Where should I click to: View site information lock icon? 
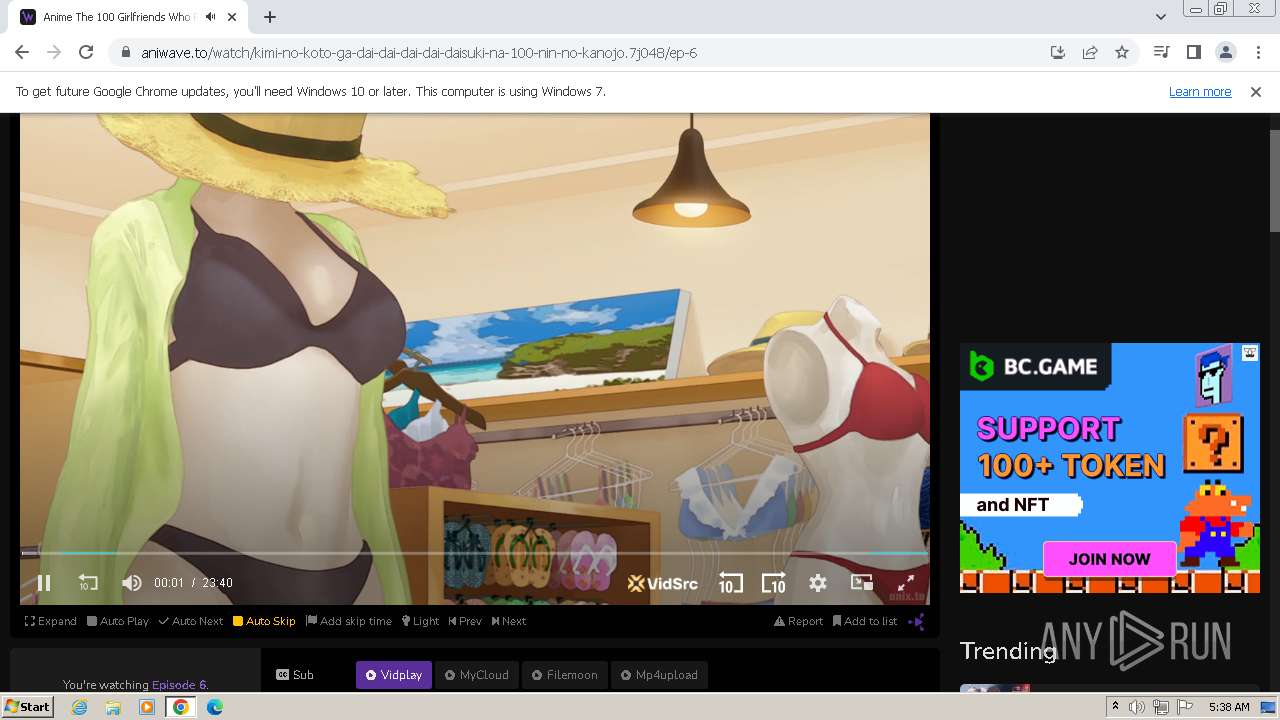point(126,53)
